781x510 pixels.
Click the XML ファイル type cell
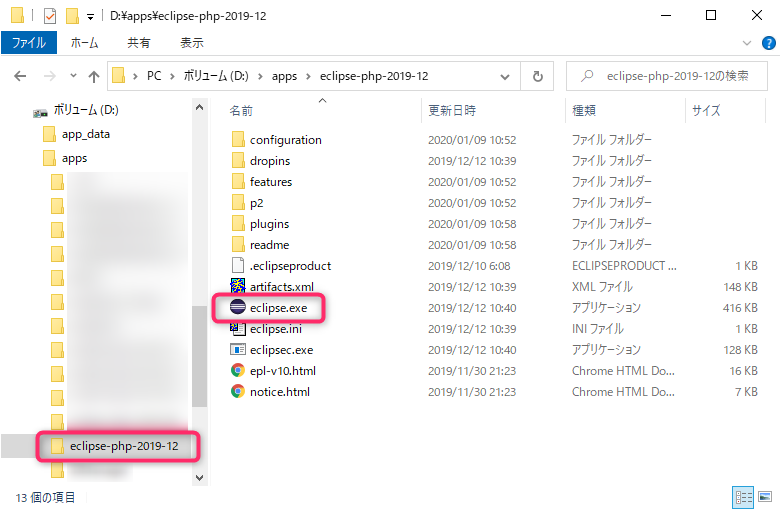[602, 287]
